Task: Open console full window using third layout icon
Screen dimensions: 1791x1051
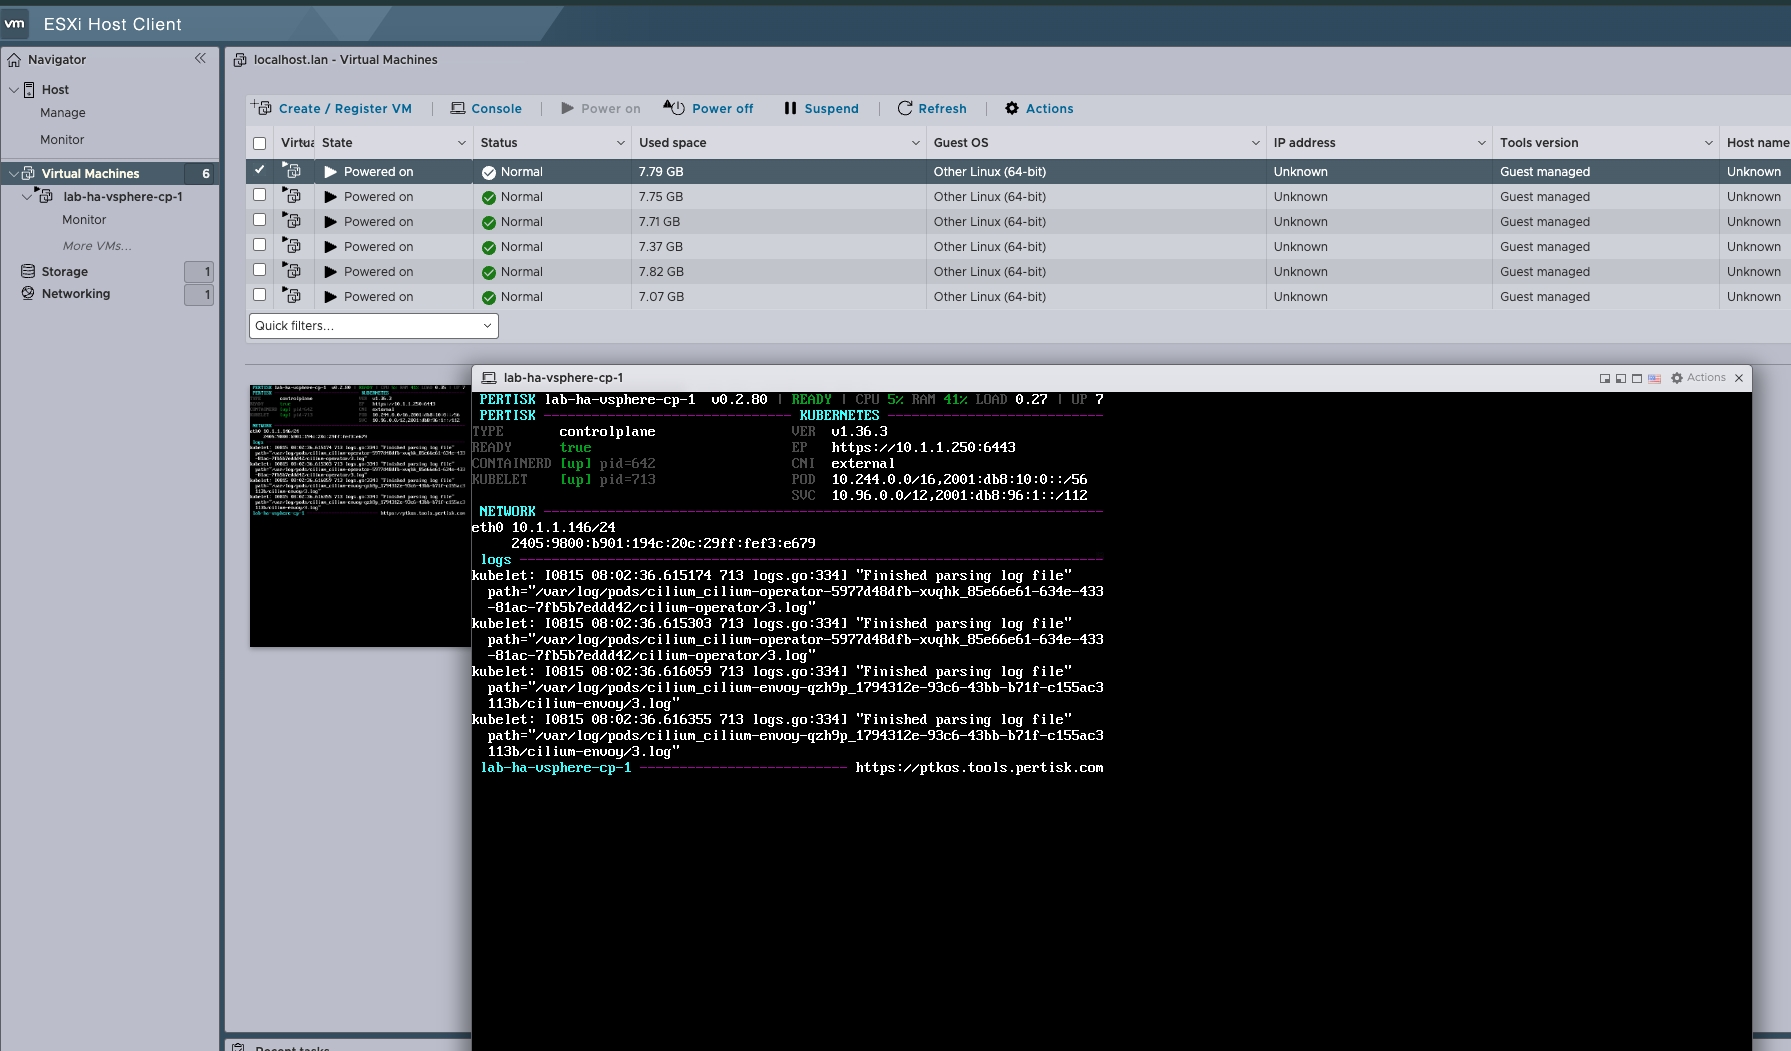Action: click(x=1637, y=378)
